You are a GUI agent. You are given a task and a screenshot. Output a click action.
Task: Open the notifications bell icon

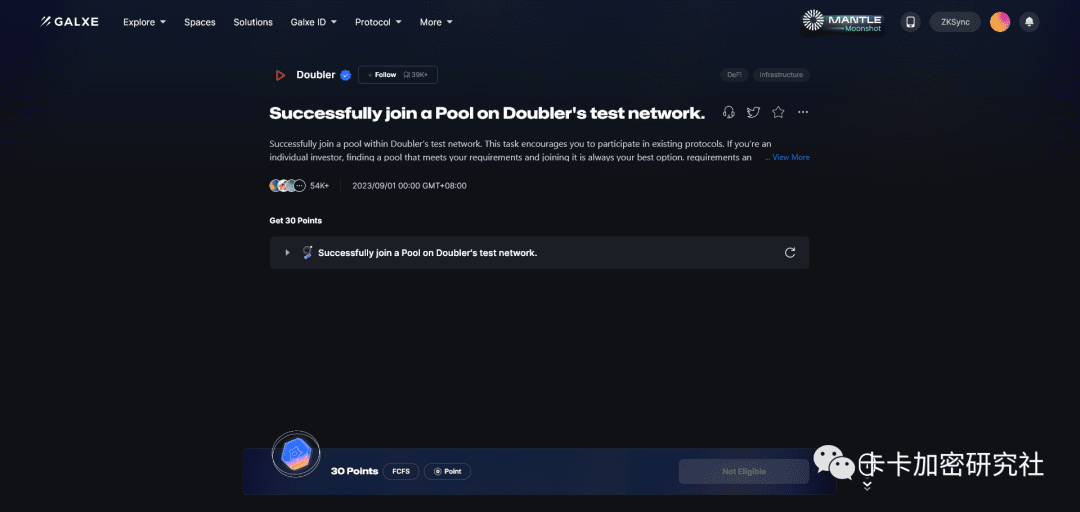click(x=1029, y=22)
